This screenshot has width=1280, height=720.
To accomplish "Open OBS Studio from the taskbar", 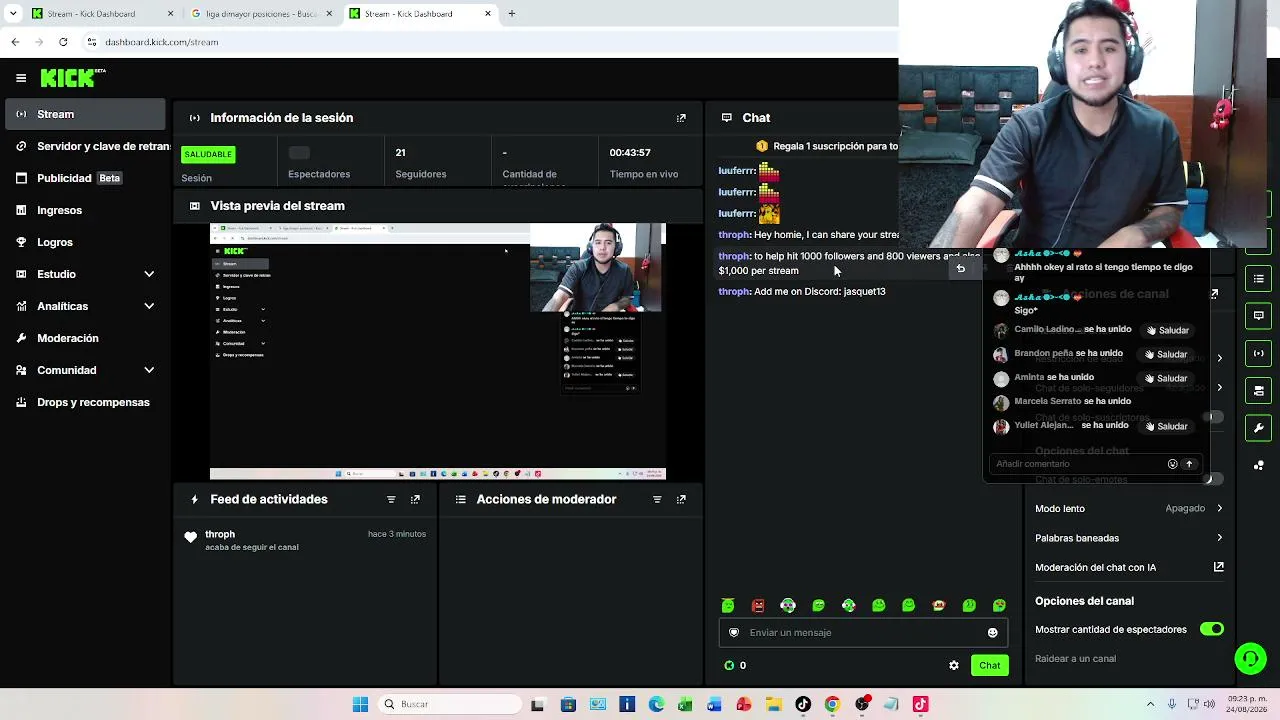I will [862, 704].
